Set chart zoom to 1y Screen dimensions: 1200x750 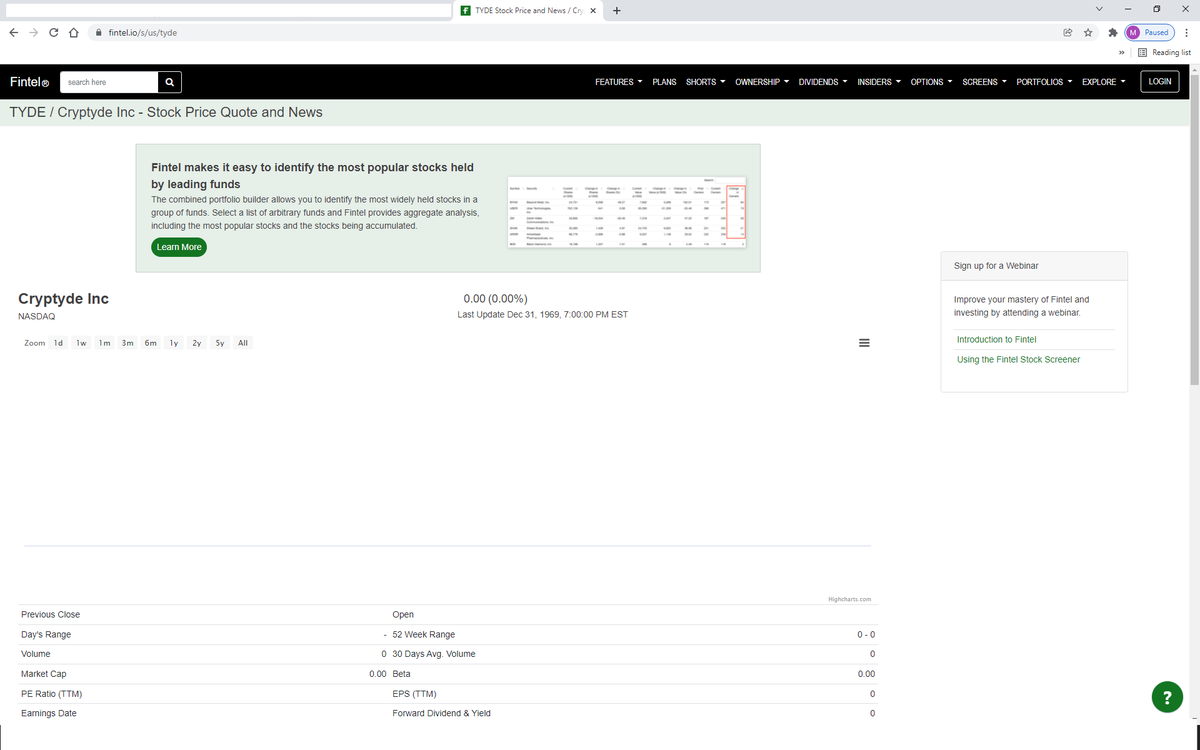(x=173, y=343)
